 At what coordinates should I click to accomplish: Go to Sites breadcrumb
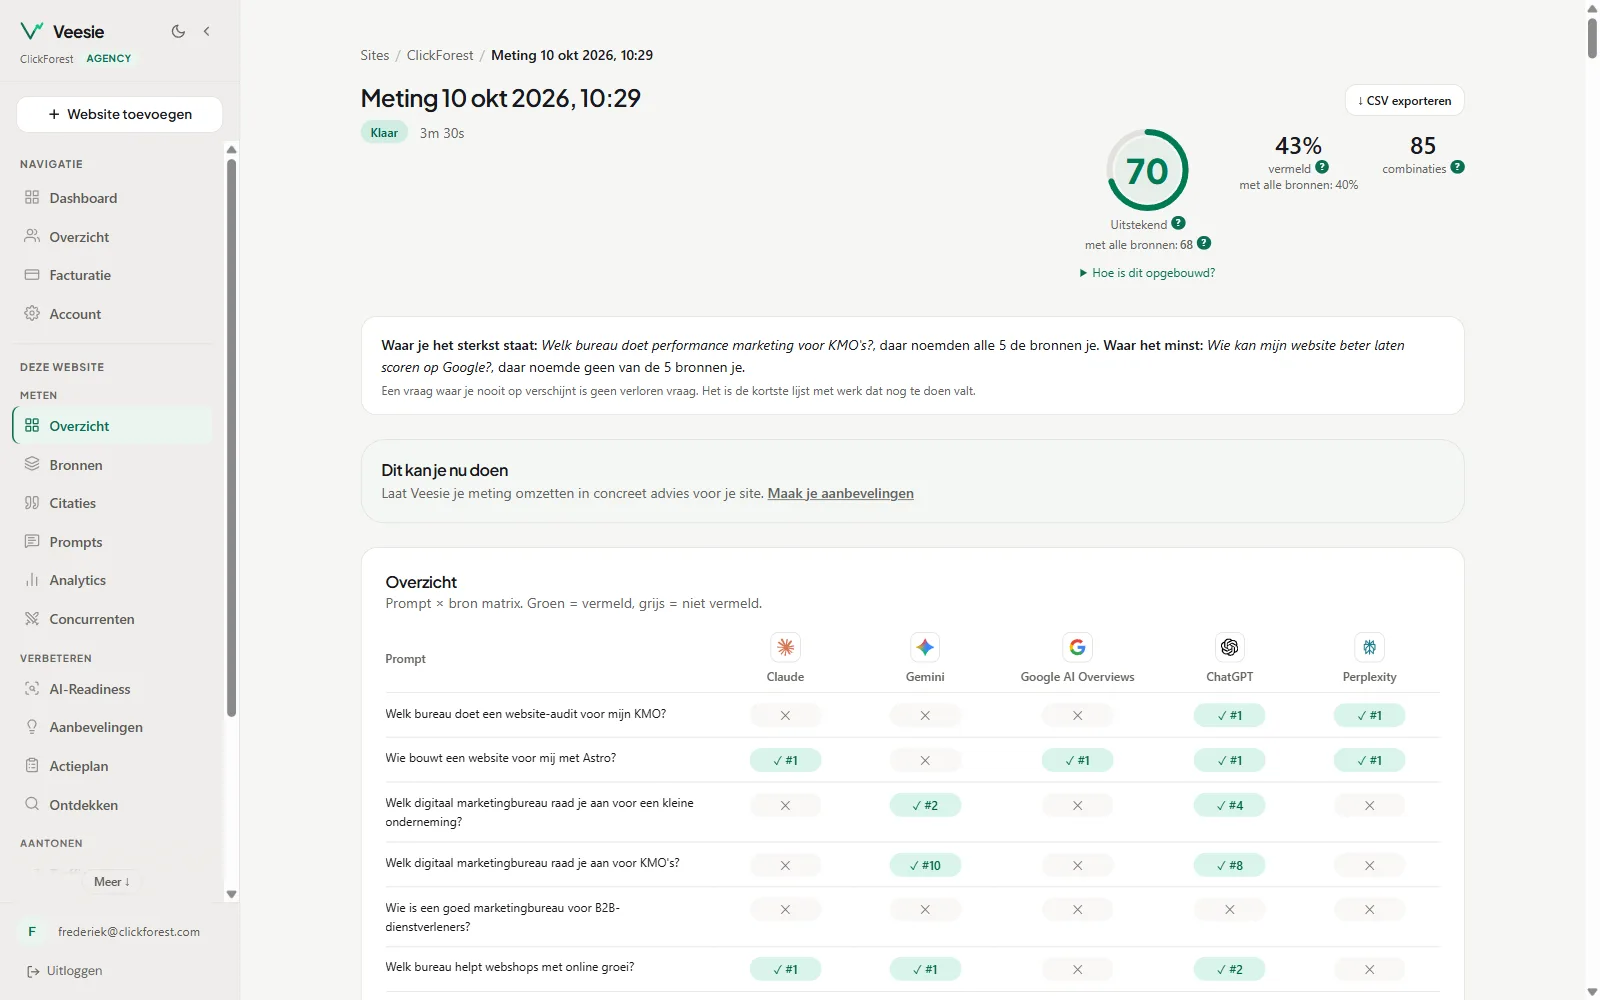[x=375, y=55]
